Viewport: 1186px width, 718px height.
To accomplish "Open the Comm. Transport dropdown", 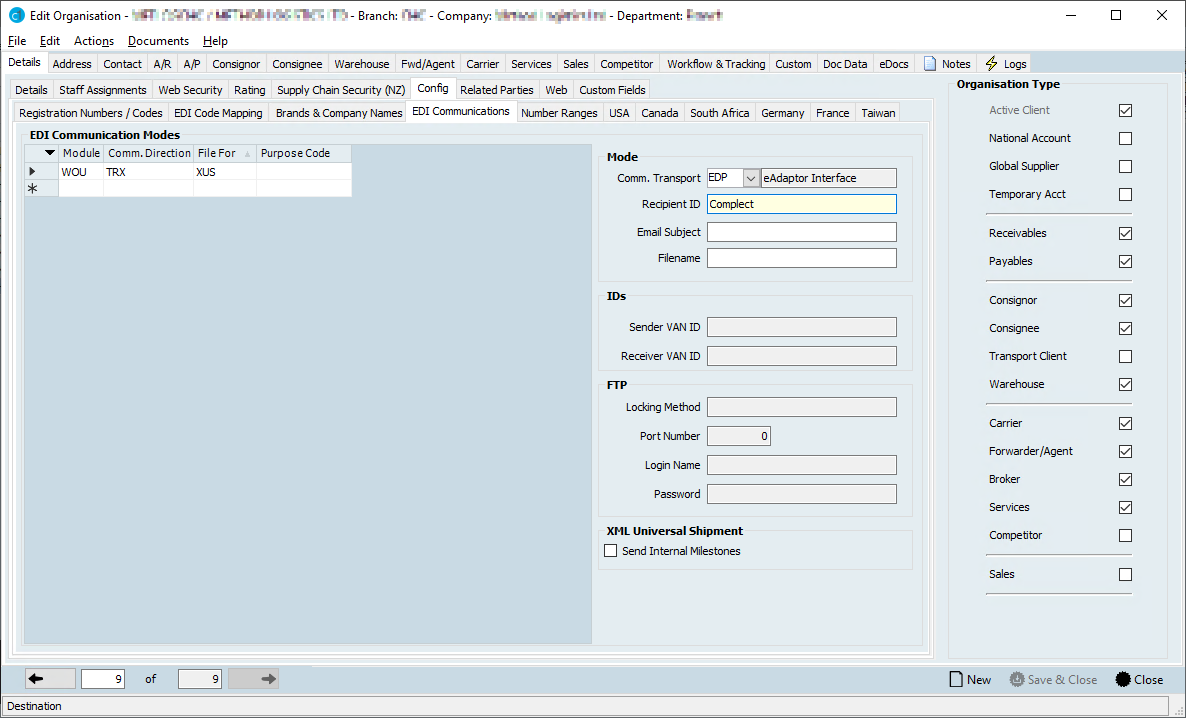I will tap(750, 178).
